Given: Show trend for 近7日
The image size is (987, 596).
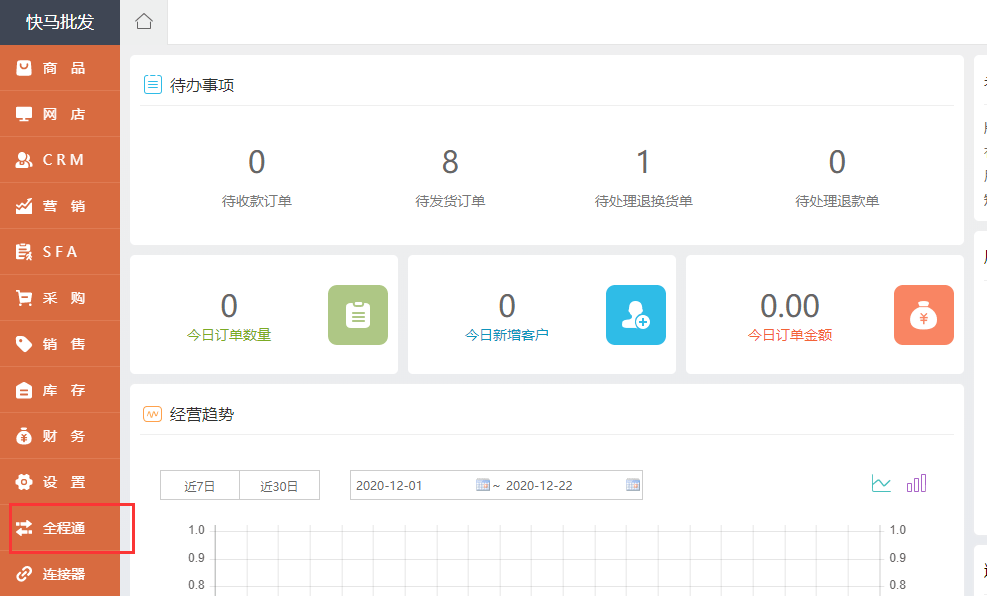Looking at the screenshot, I should point(200,486).
